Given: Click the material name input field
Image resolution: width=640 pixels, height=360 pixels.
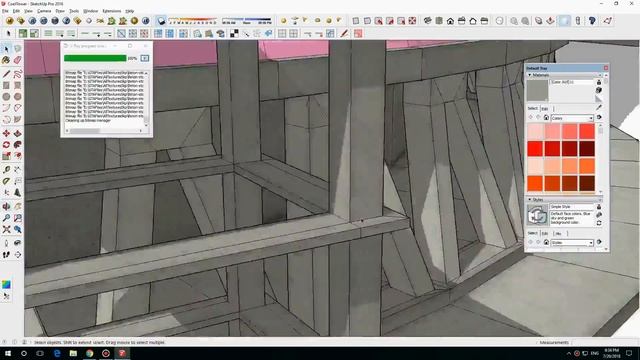Looking at the screenshot, I should [x=572, y=82].
